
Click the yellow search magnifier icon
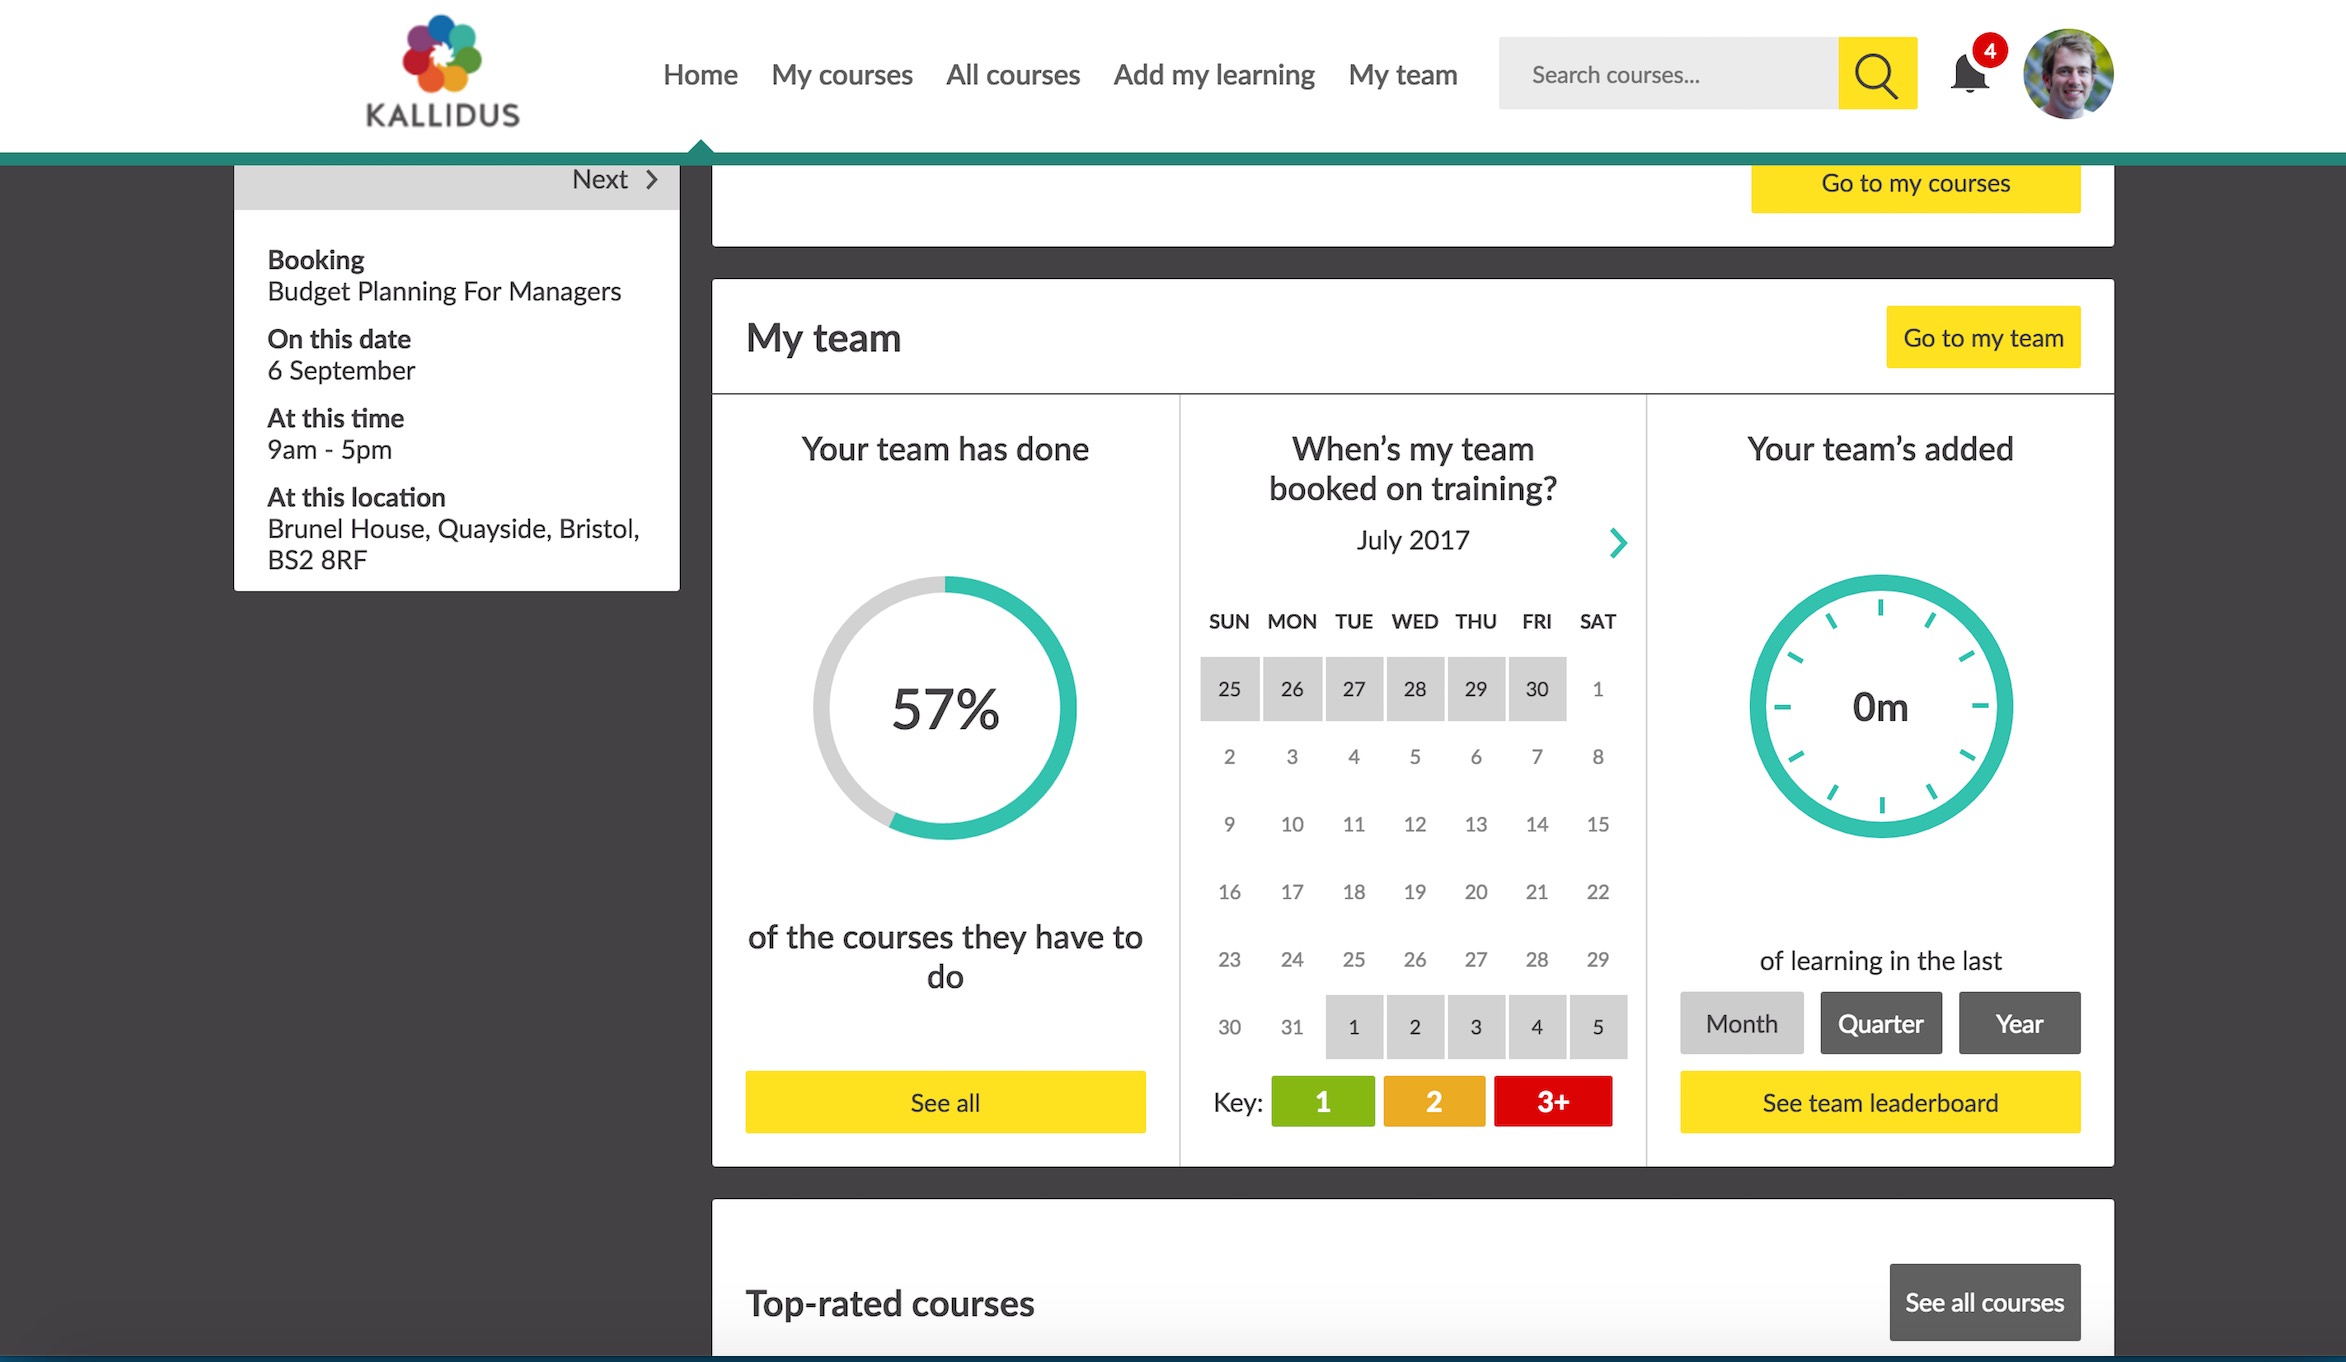pos(1876,74)
